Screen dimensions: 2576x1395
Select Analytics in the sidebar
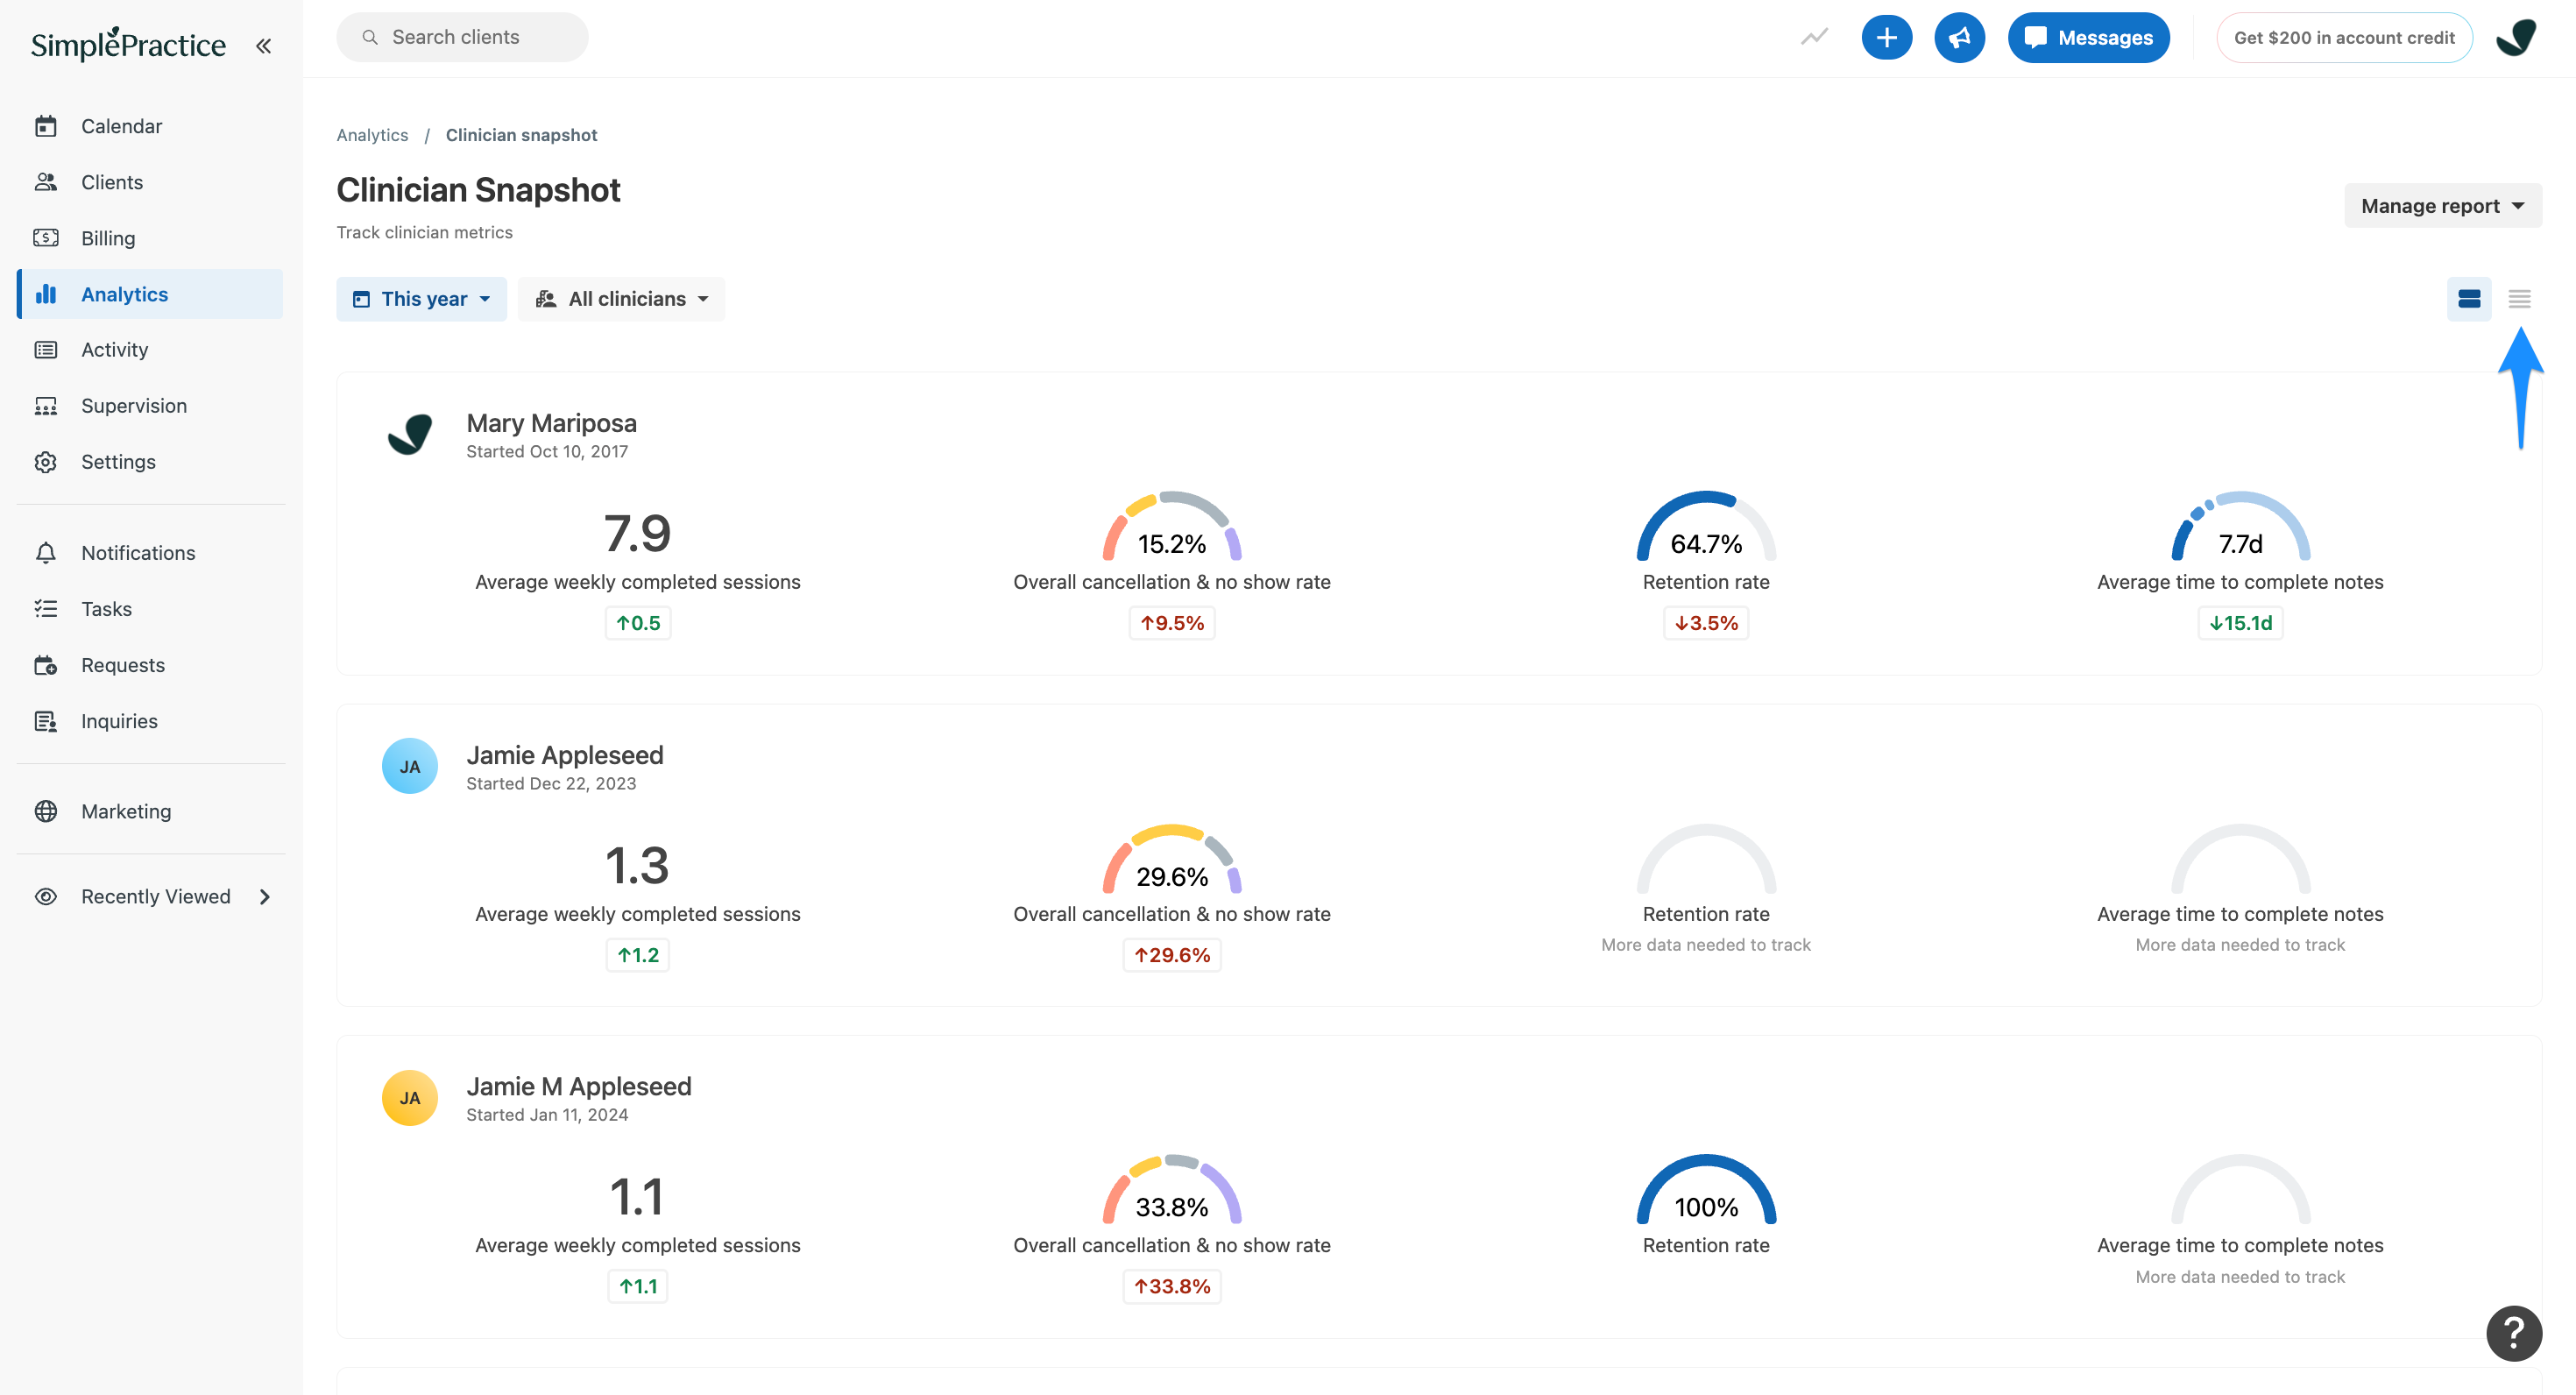tap(150, 294)
